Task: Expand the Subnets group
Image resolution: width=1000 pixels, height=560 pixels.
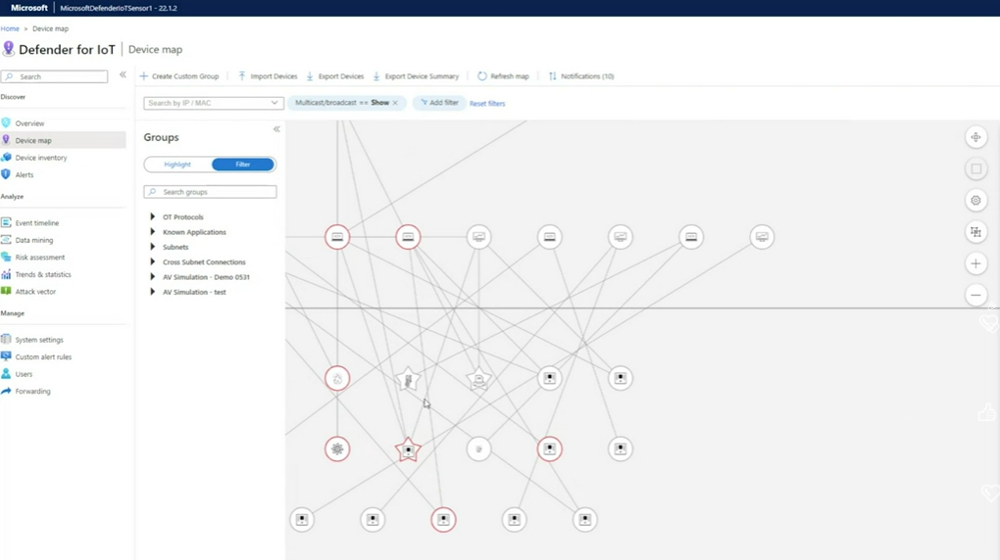Action: click(152, 247)
